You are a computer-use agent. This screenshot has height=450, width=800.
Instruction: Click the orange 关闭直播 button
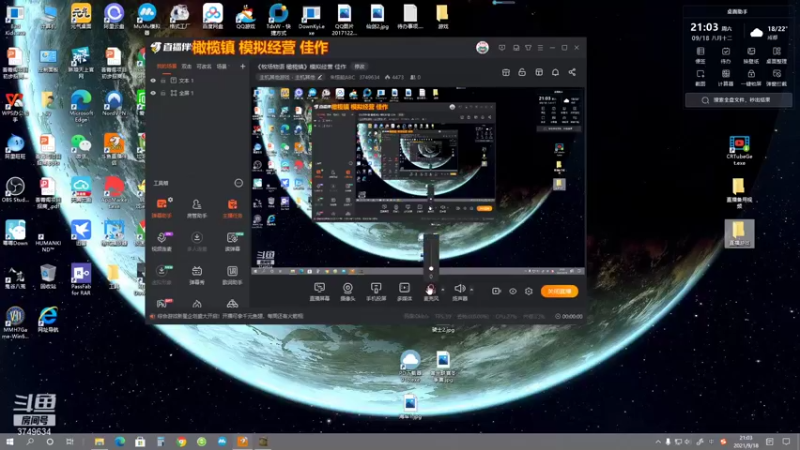pos(559,291)
